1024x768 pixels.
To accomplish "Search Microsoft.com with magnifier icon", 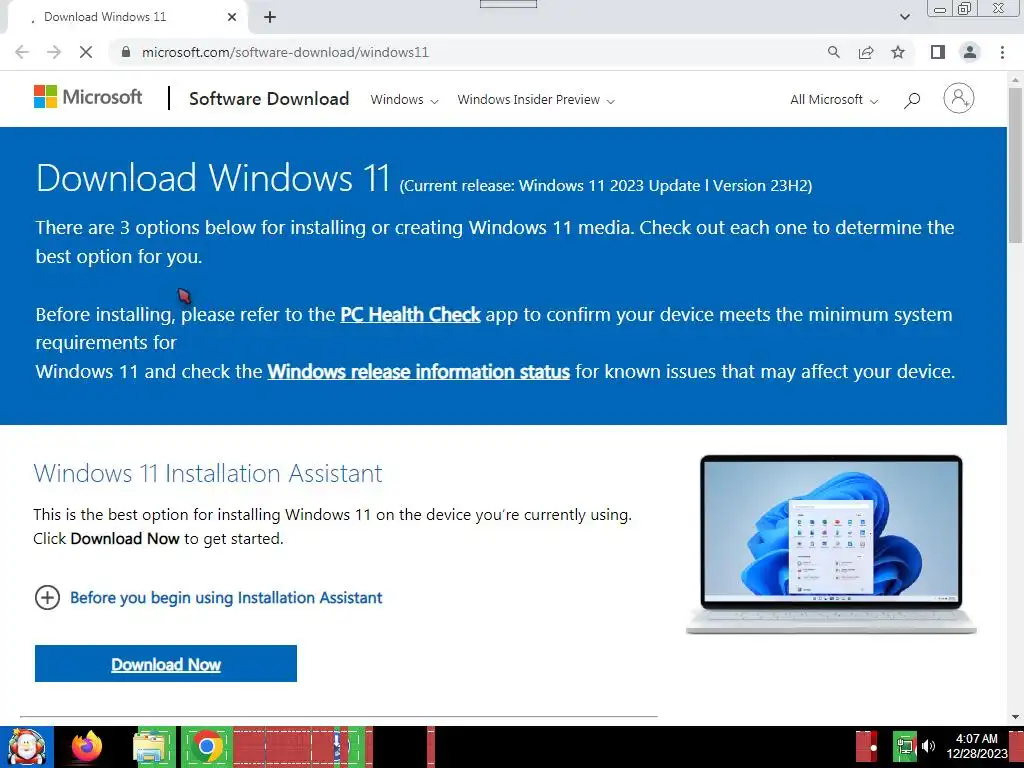I will tap(912, 100).
